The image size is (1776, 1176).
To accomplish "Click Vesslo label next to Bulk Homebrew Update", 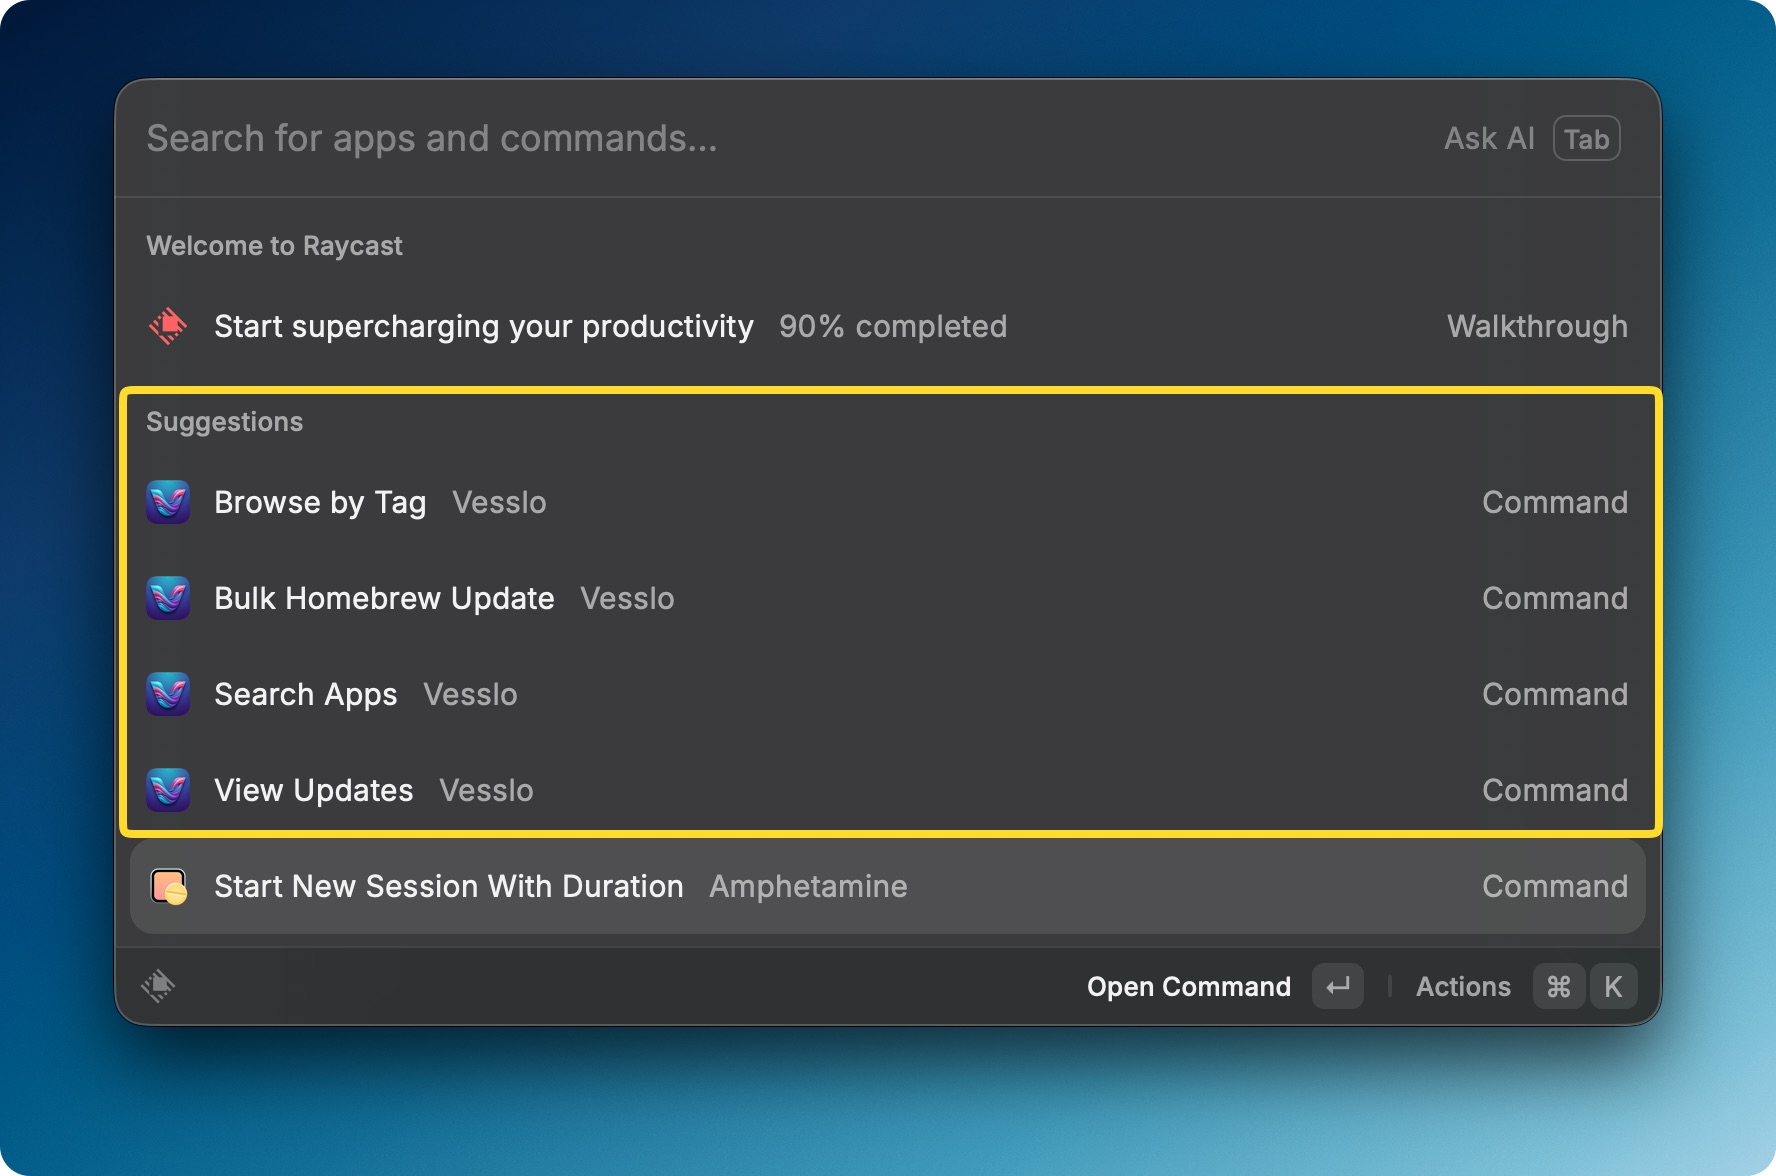I will pyautogui.click(x=627, y=598).
